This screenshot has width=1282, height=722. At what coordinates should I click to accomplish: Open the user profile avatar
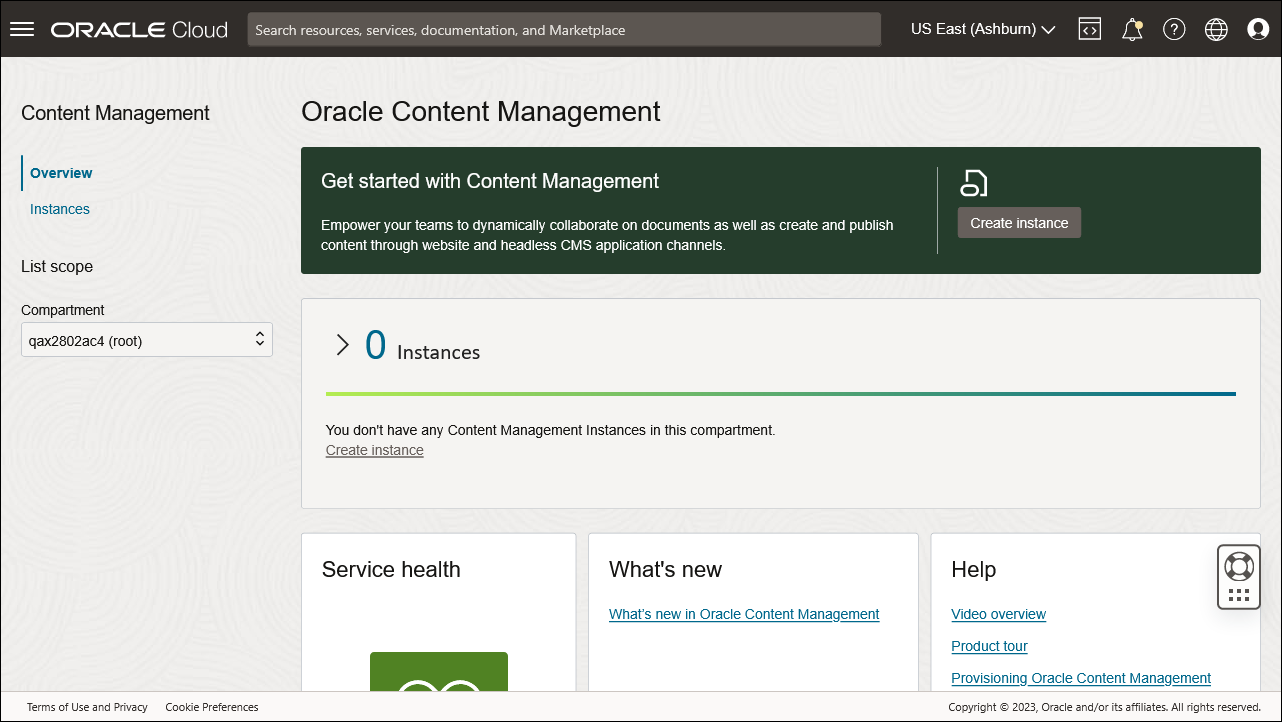point(1257,29)
